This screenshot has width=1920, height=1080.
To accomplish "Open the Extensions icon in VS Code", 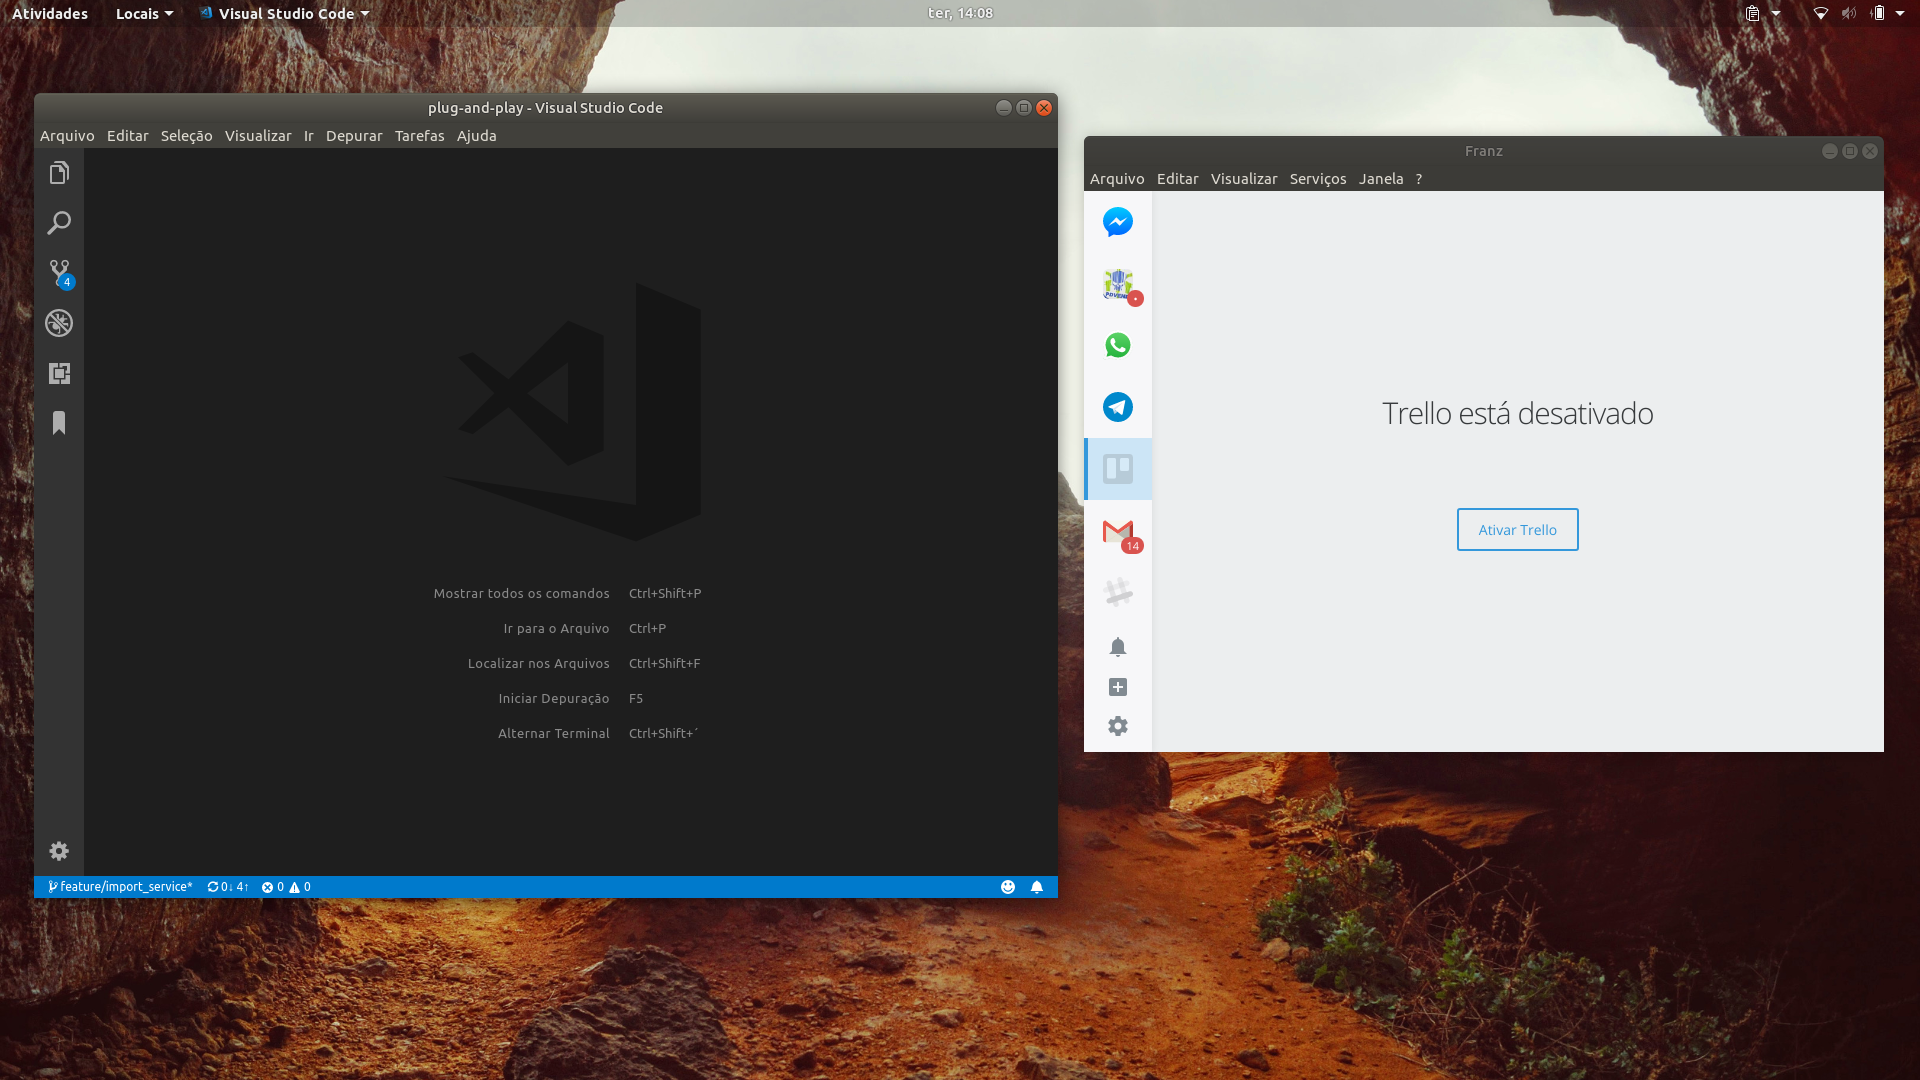I will (59, 373).
